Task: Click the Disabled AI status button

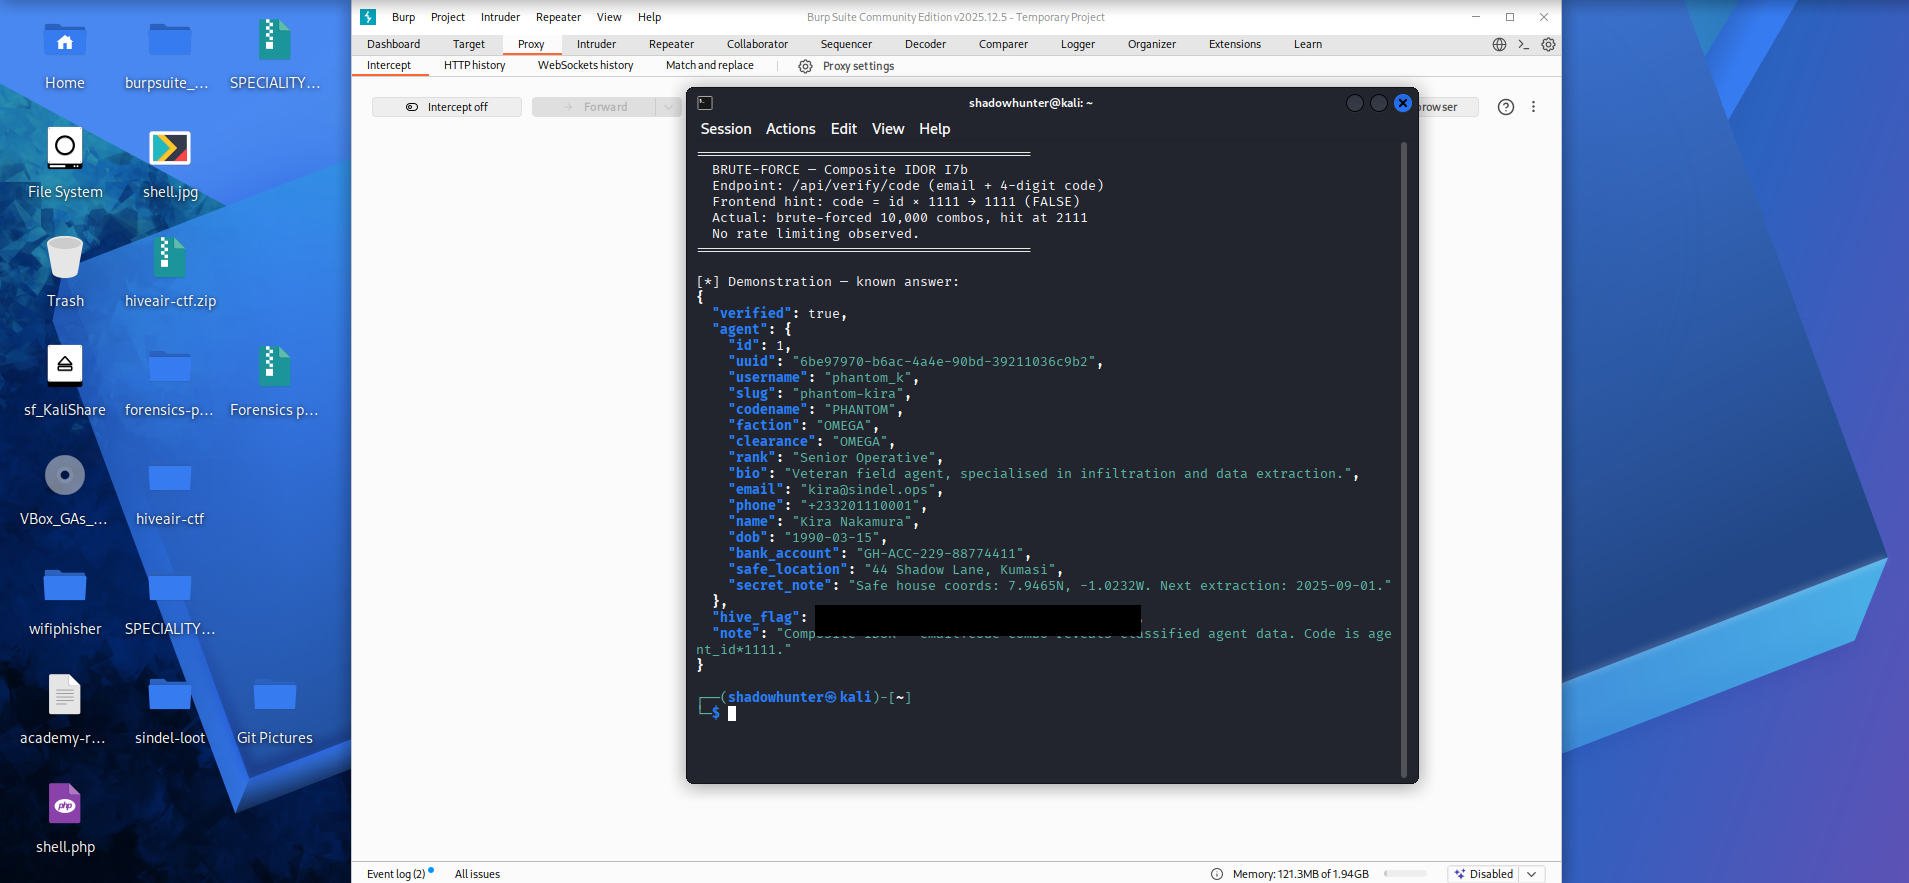Action: click(1484, 874)
